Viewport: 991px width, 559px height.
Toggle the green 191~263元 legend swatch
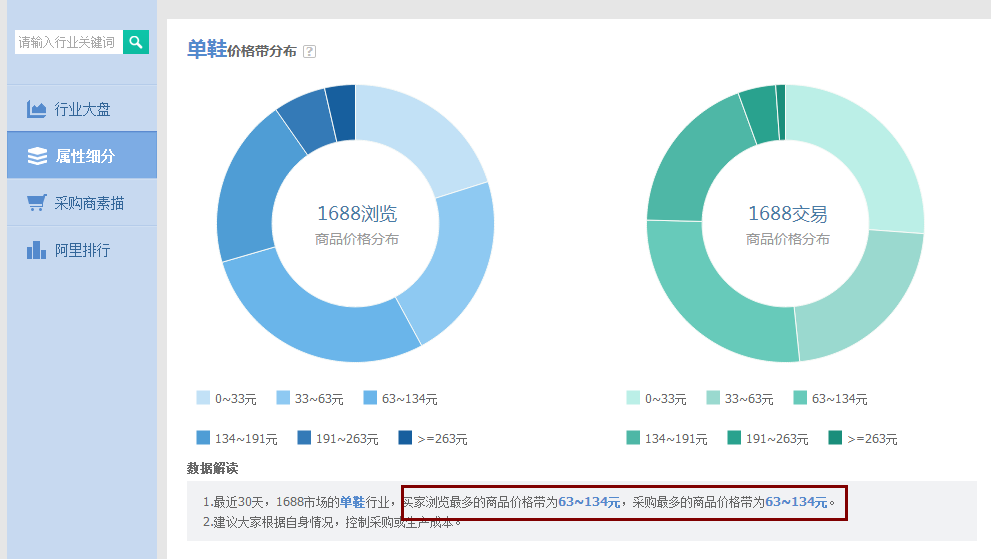tap(734, 438)
